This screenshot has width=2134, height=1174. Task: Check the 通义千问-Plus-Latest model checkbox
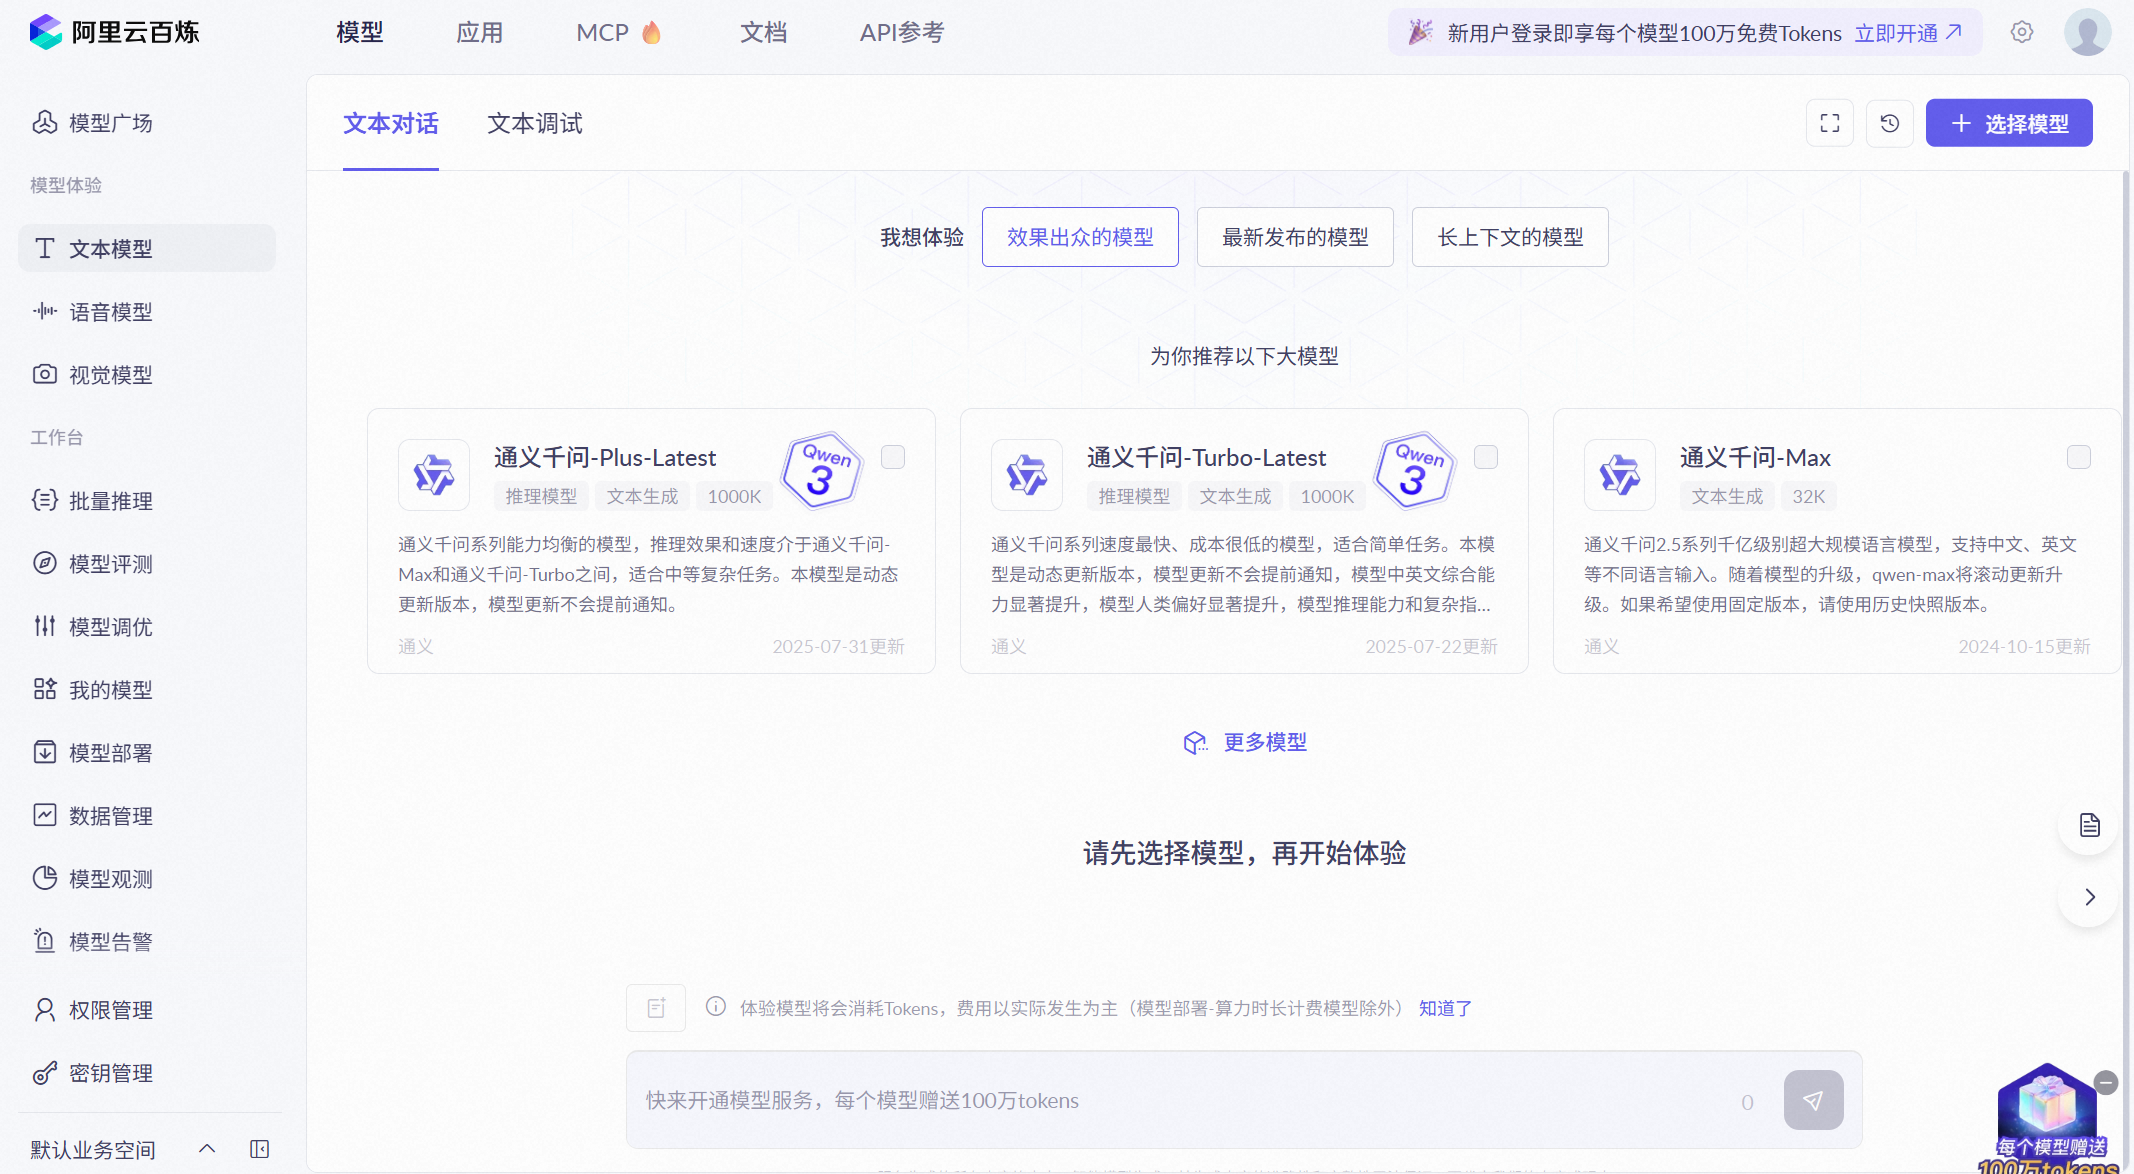point(892,457)
